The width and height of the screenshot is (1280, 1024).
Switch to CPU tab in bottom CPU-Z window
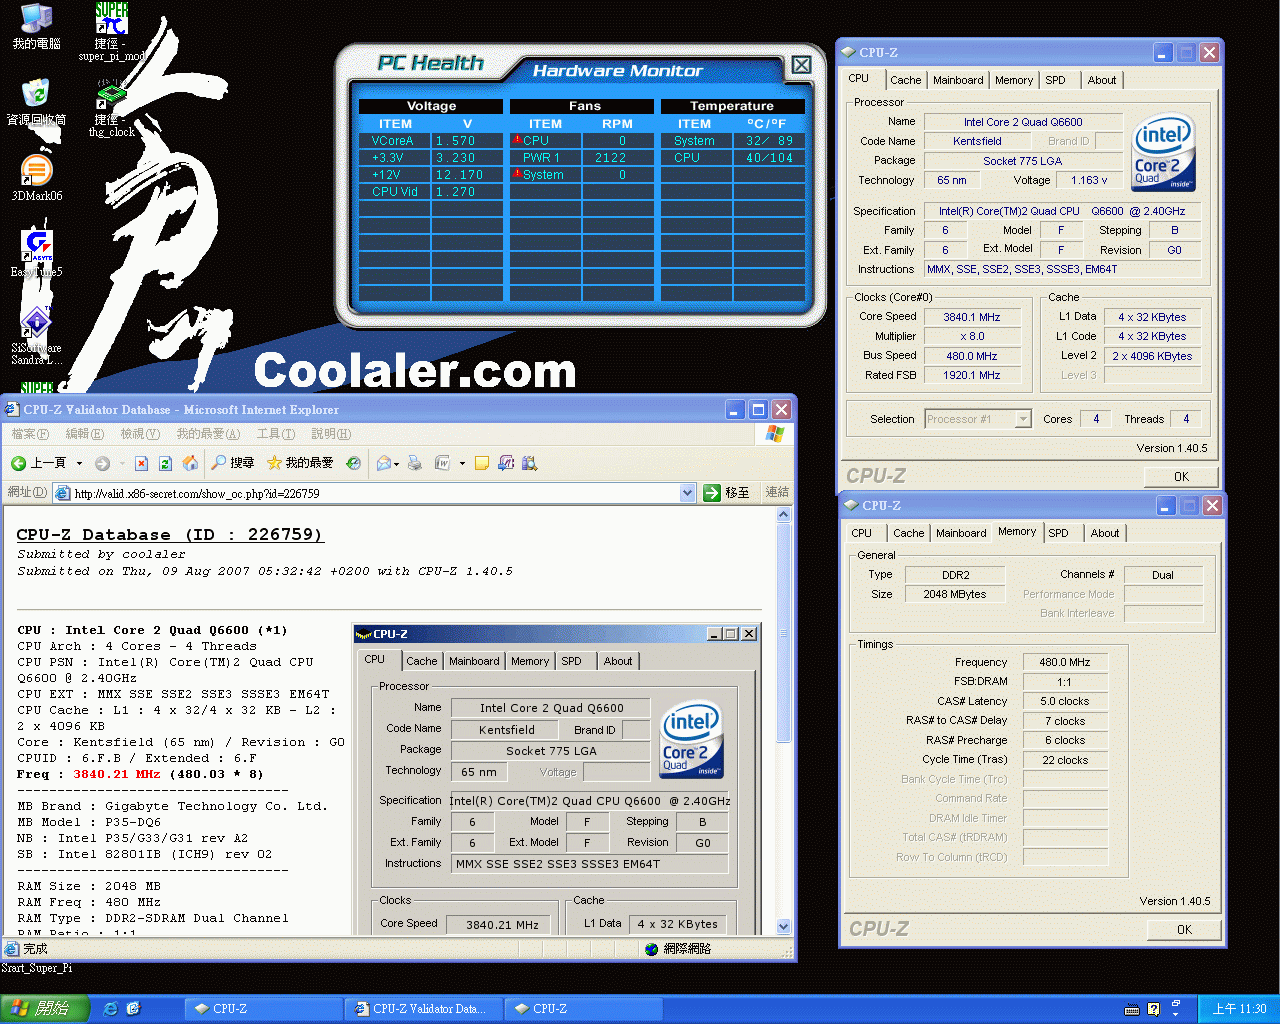click(x=862, y=533)
